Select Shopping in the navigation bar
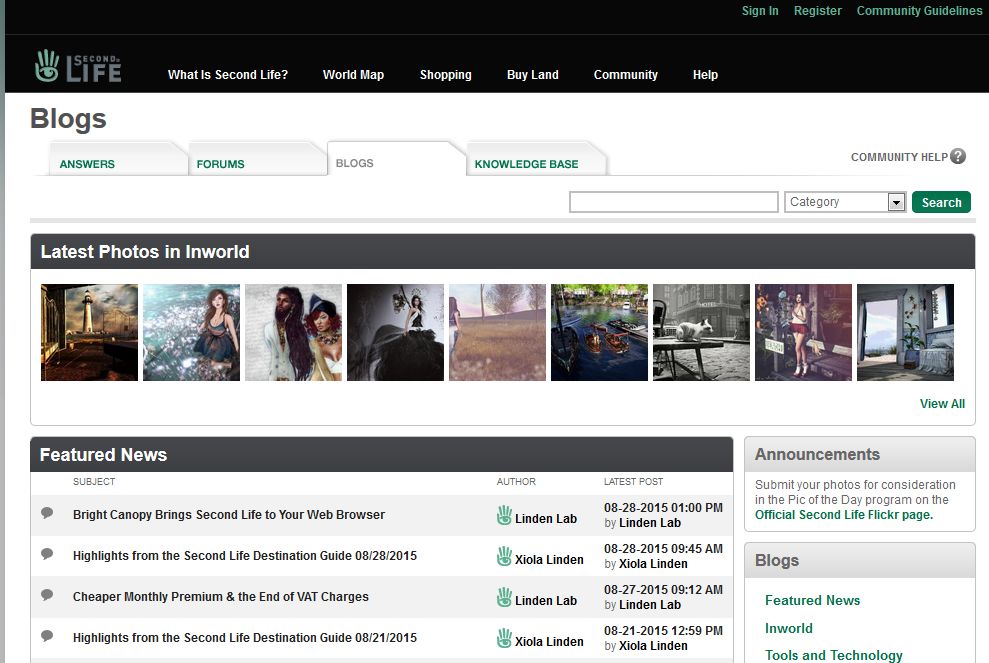 click(x=445, y=75)
